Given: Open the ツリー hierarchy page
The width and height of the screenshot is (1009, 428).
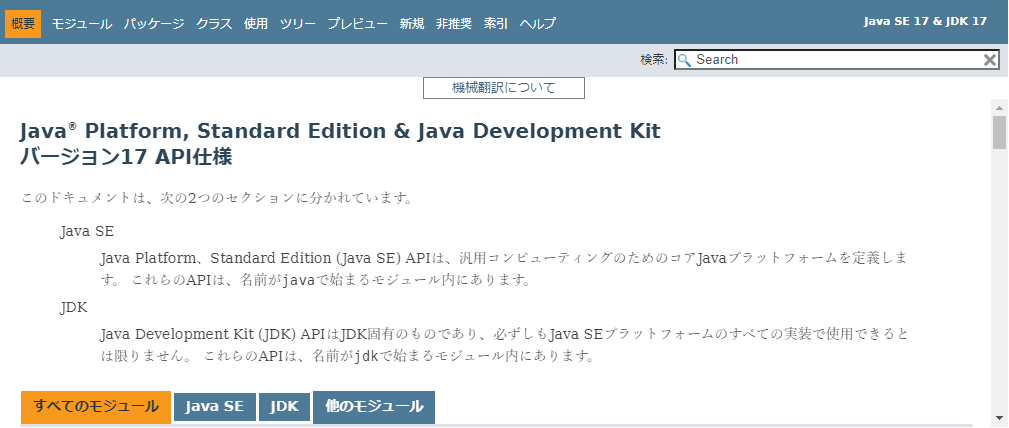Looking at the screenshot, I should pos(298,24).
